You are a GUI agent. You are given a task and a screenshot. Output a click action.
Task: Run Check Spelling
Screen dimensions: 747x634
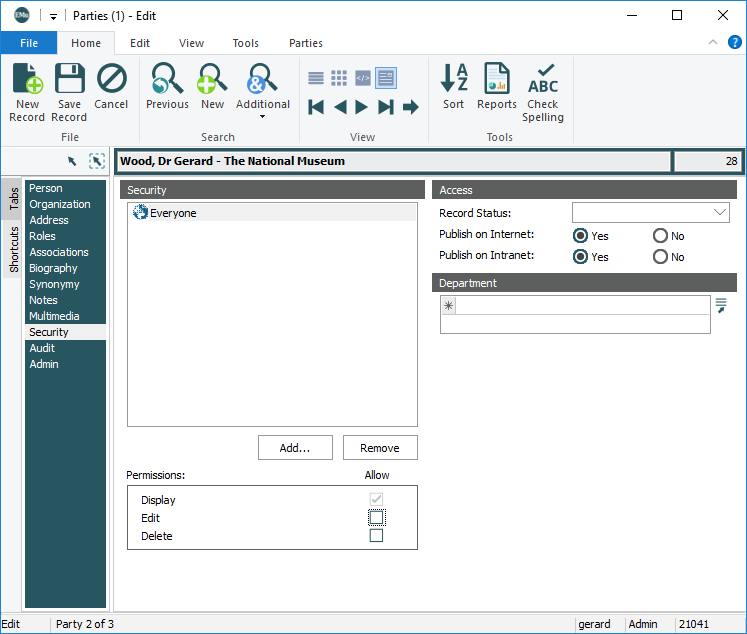[543, 91]
